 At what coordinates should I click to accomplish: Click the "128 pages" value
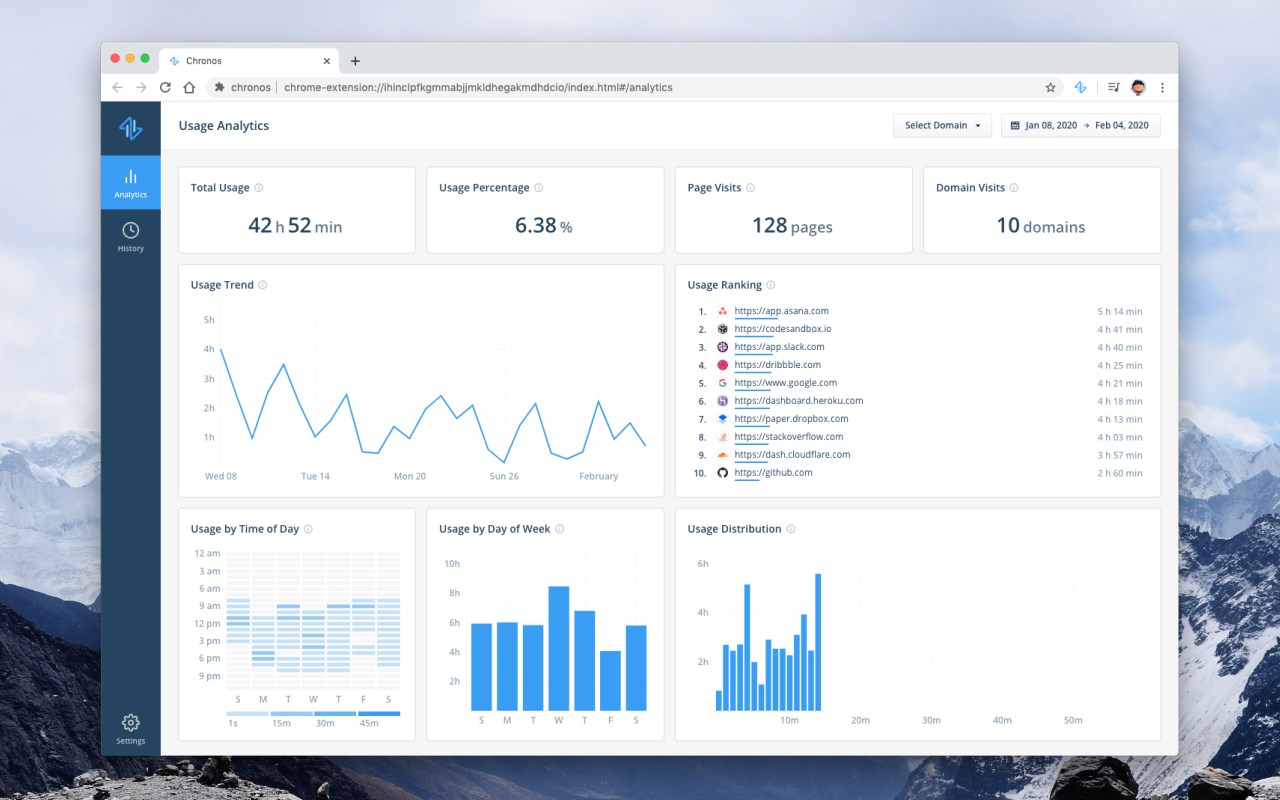click(x=792, y=226)
